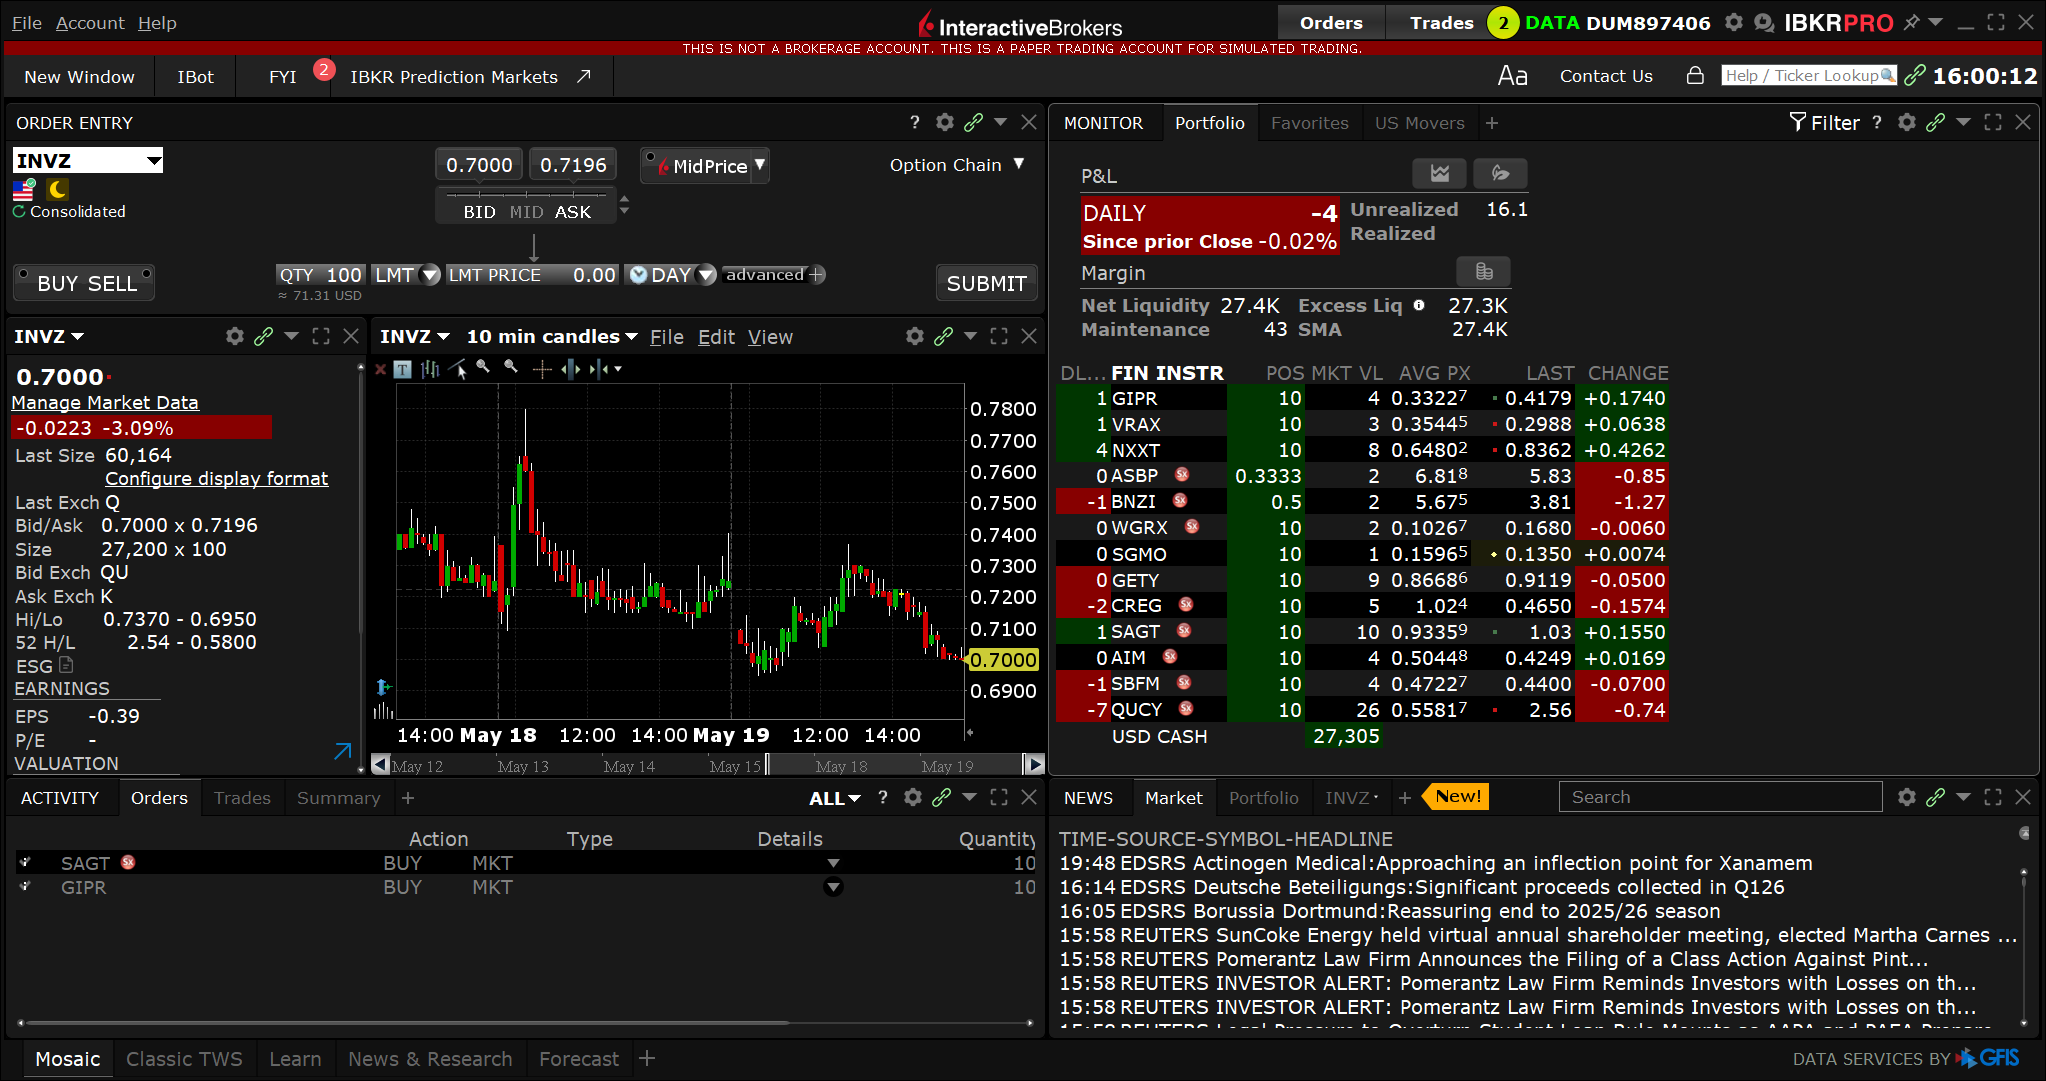
Task: Switch to the Trades tab in Activity
Action: click(242, 798)
